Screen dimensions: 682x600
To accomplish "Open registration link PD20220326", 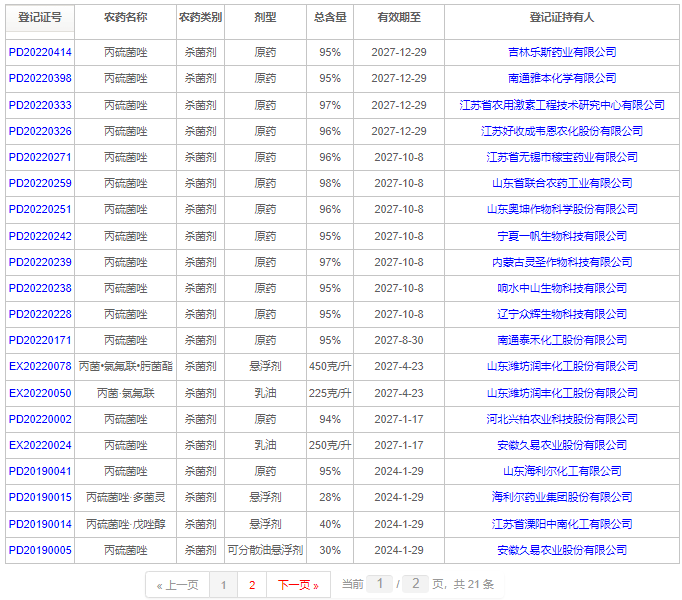I will 40,131.
